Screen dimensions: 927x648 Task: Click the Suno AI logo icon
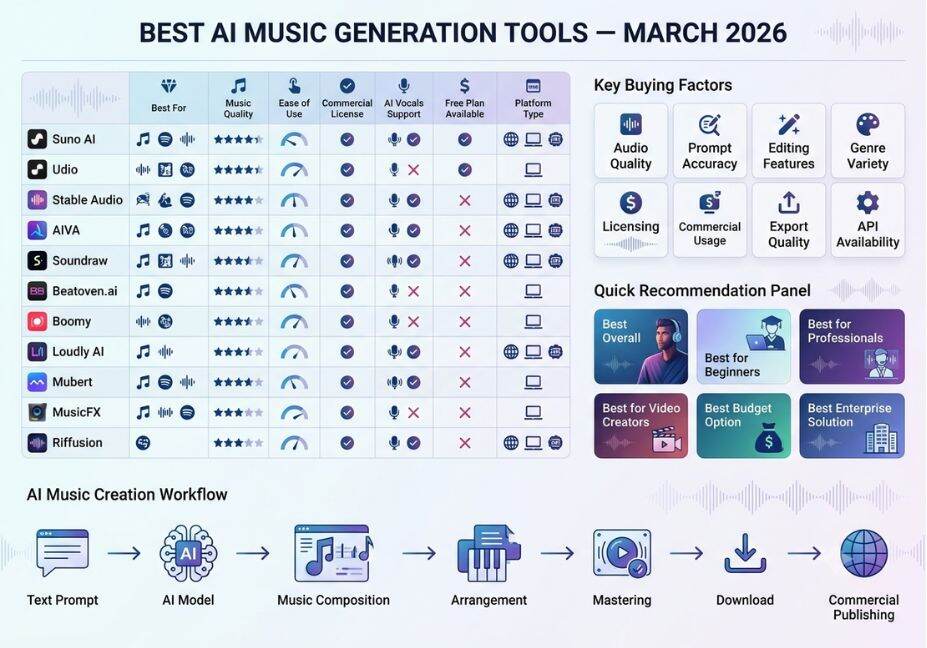(x=37, y=140)
